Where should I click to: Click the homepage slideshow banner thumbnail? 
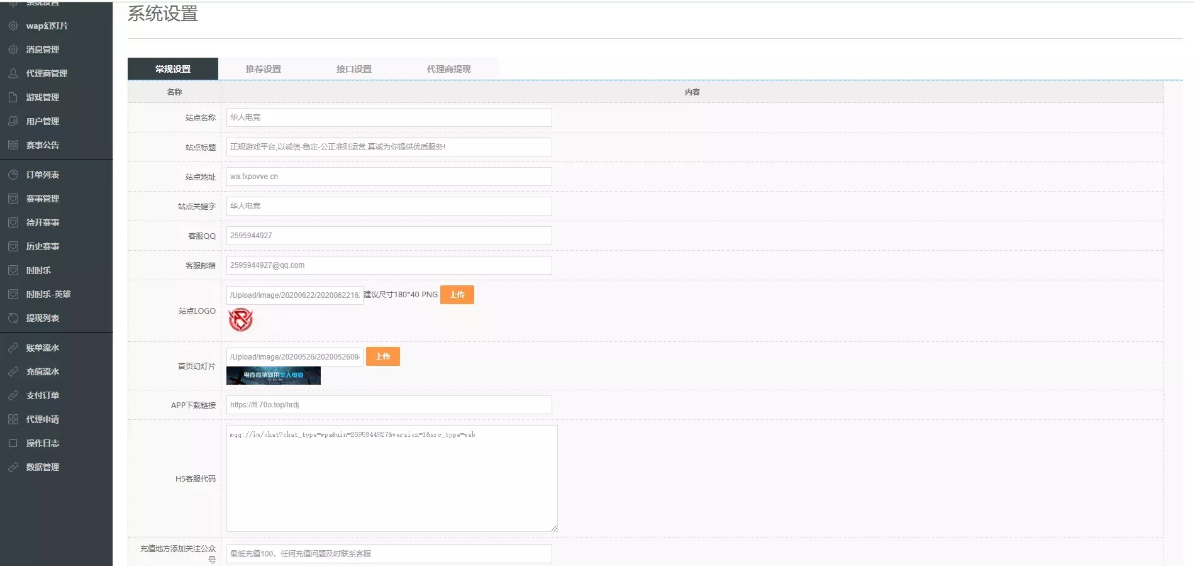(273, 376)
